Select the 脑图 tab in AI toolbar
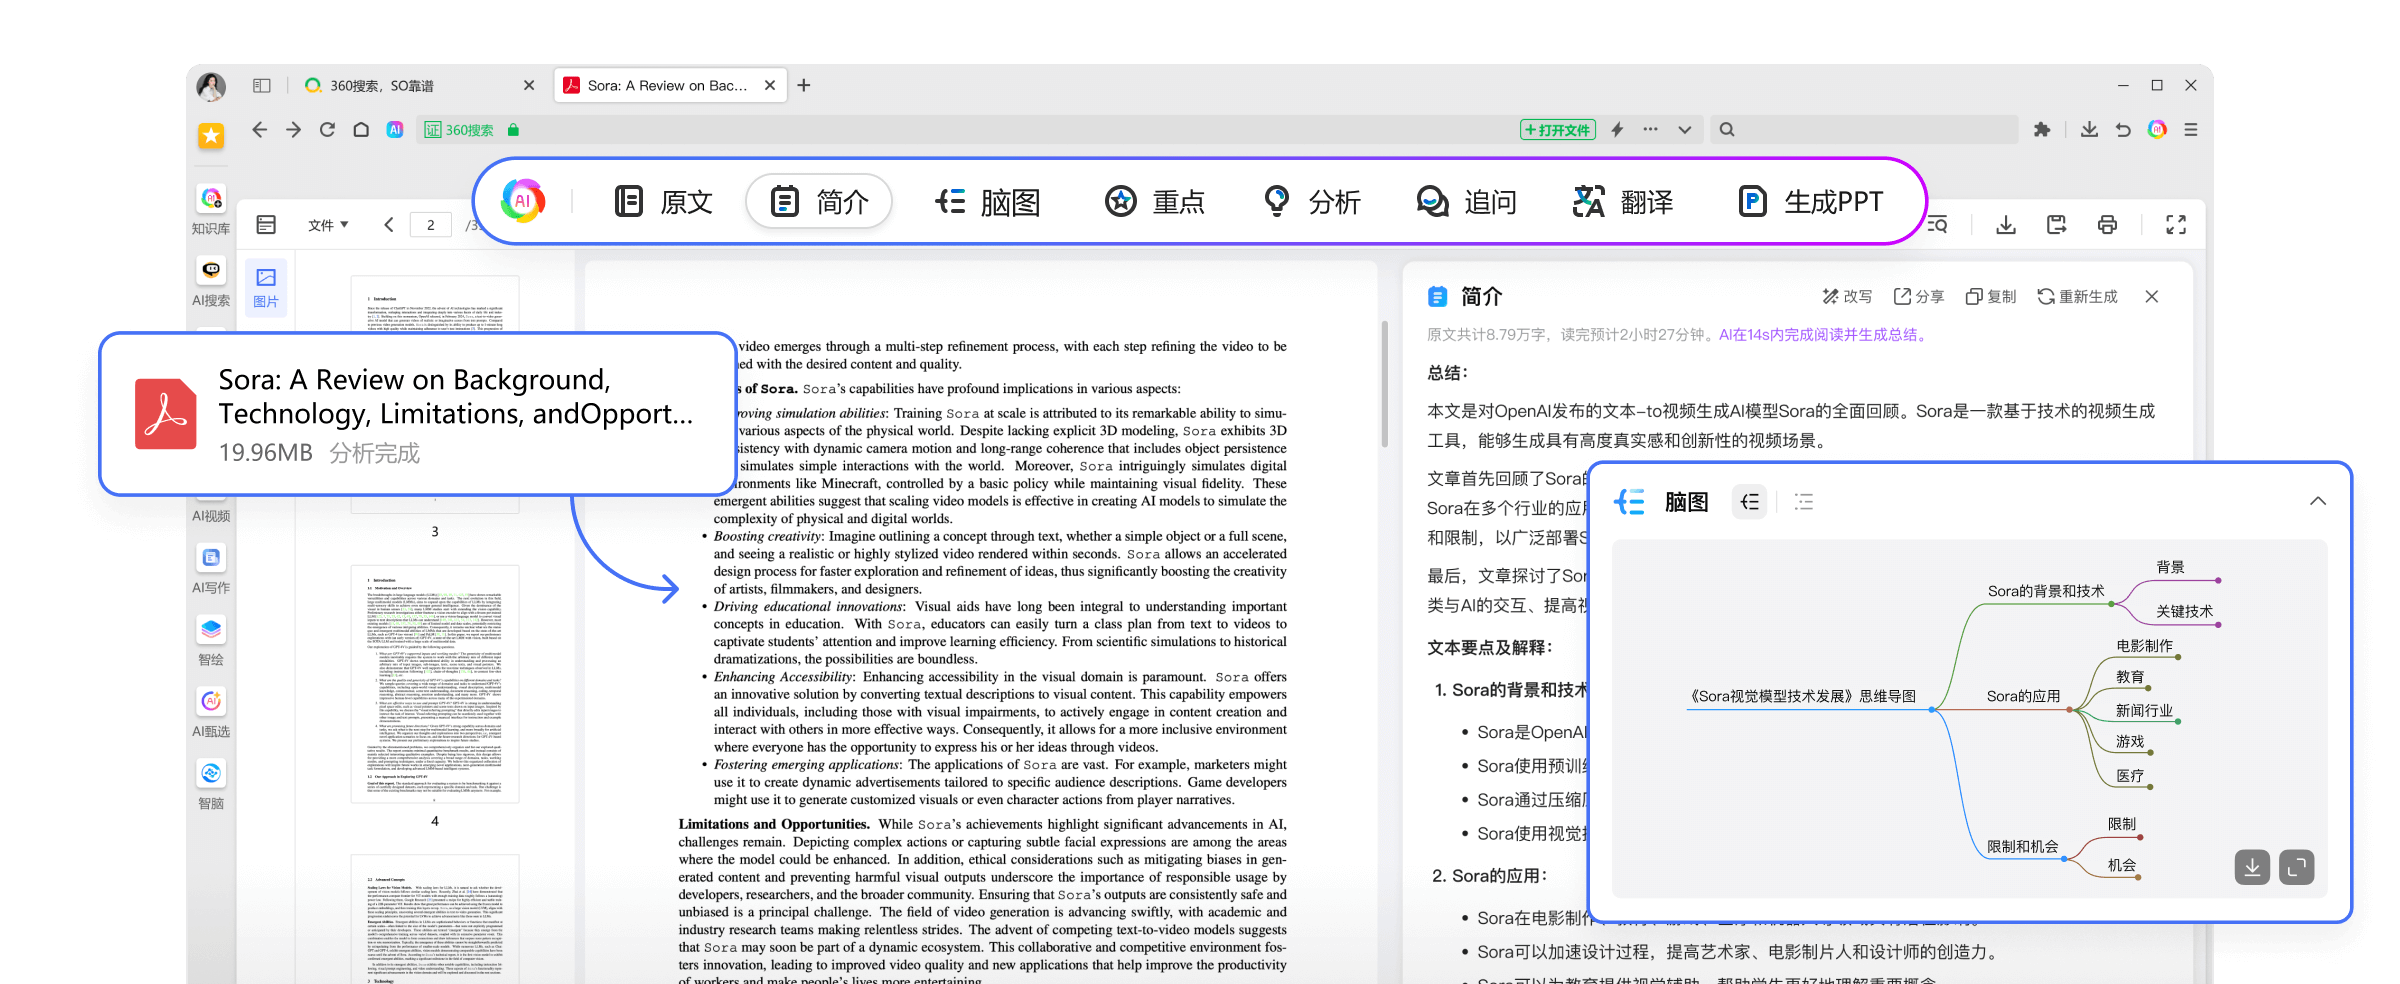This screenshot has height=984, width=2400. tap(988, 202)
